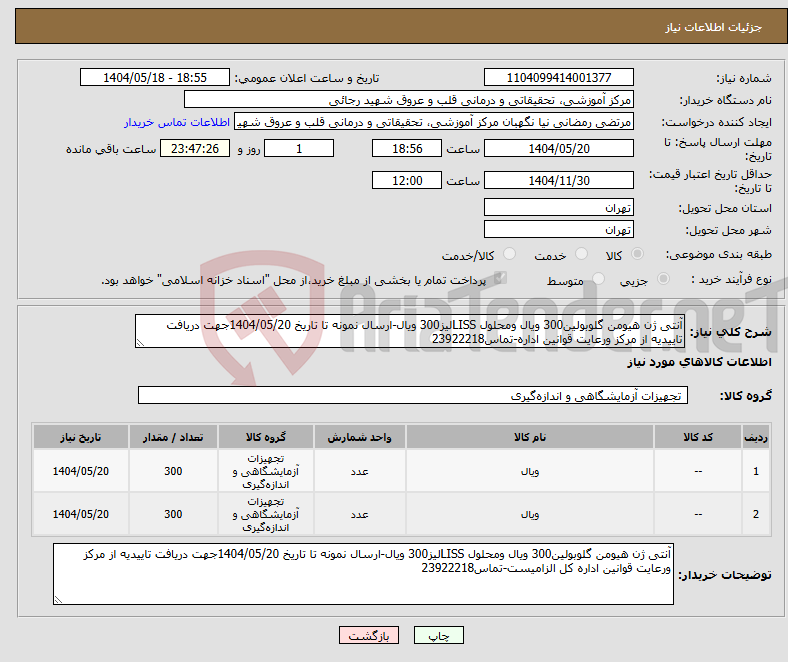Click the delivery city field تهران
The height and width of the screenshot is (662, 788).
pos(558,229)
